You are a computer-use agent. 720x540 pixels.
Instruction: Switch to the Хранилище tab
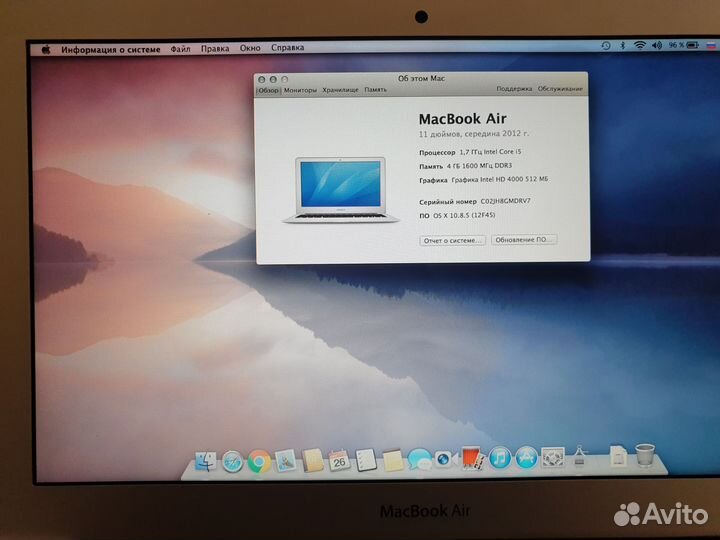pos(340,90)
